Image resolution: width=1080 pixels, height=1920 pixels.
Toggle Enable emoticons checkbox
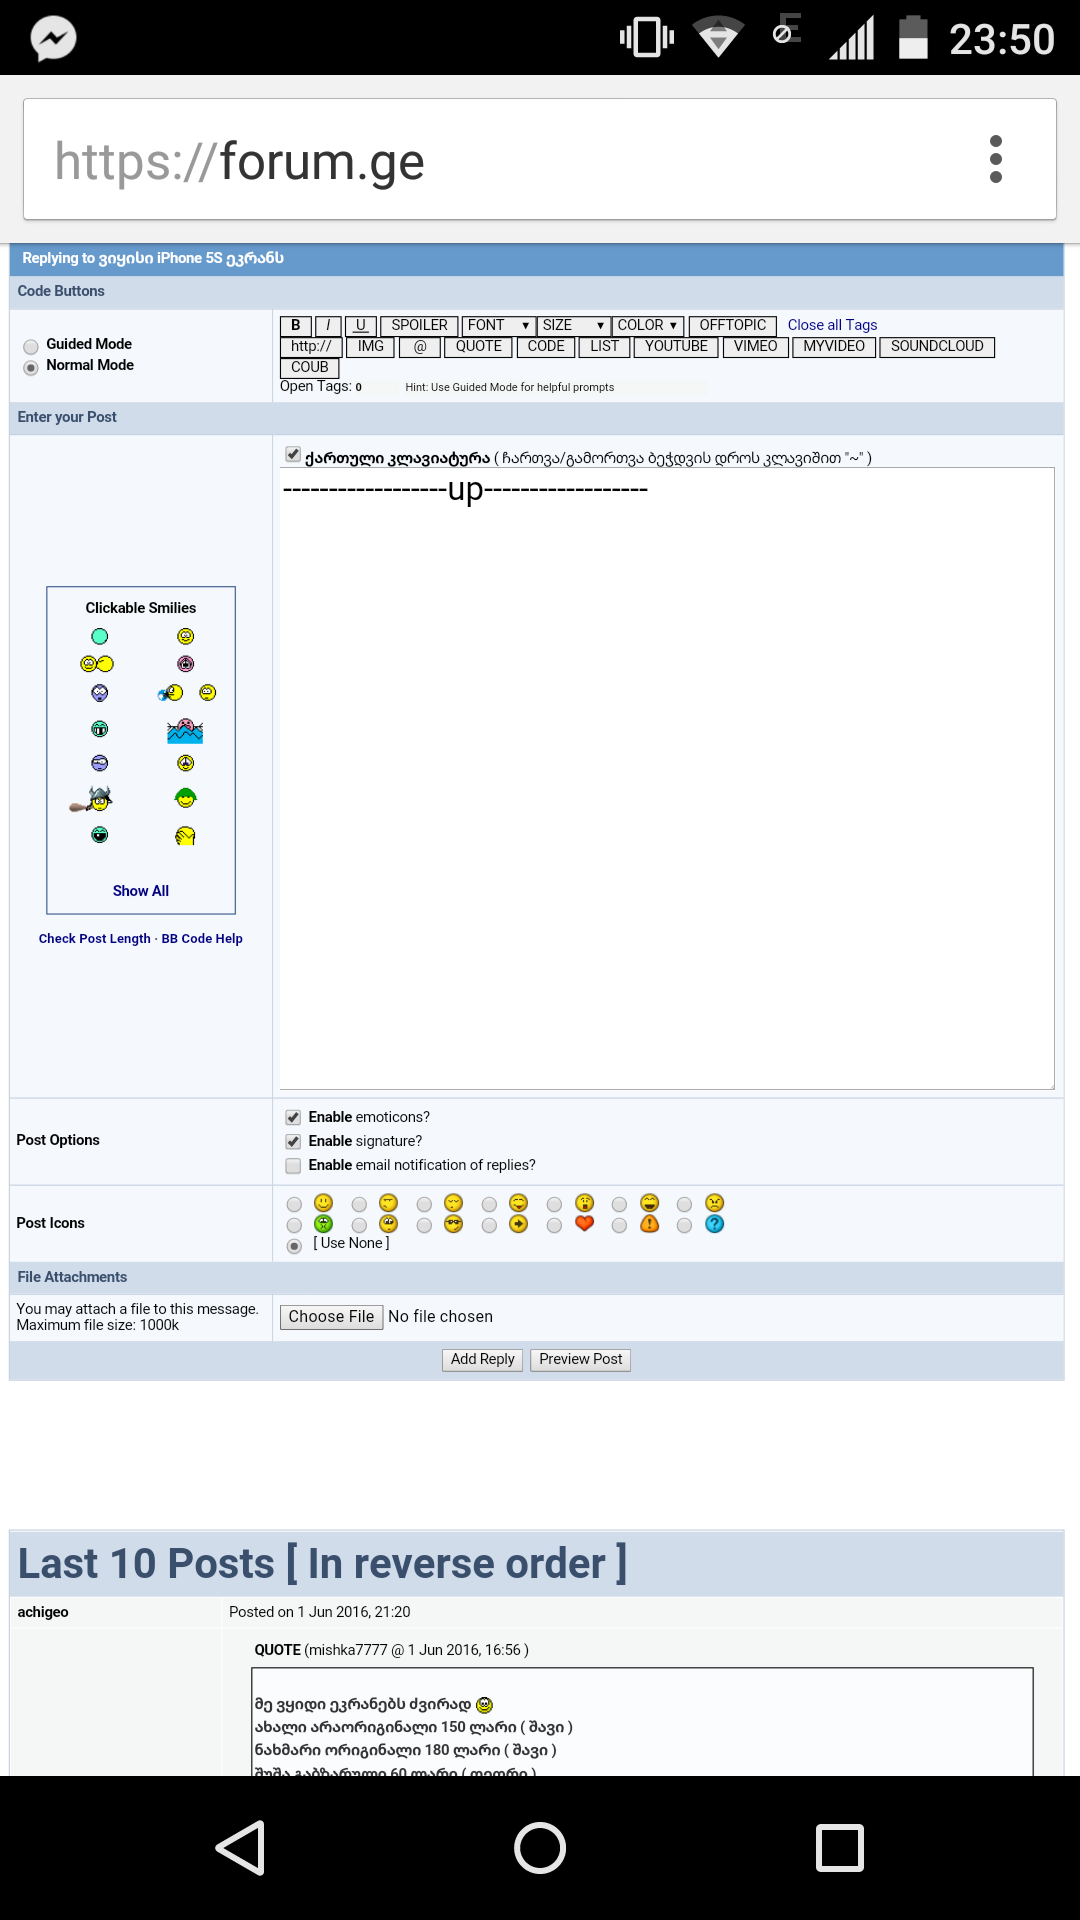click(293, 1117)
